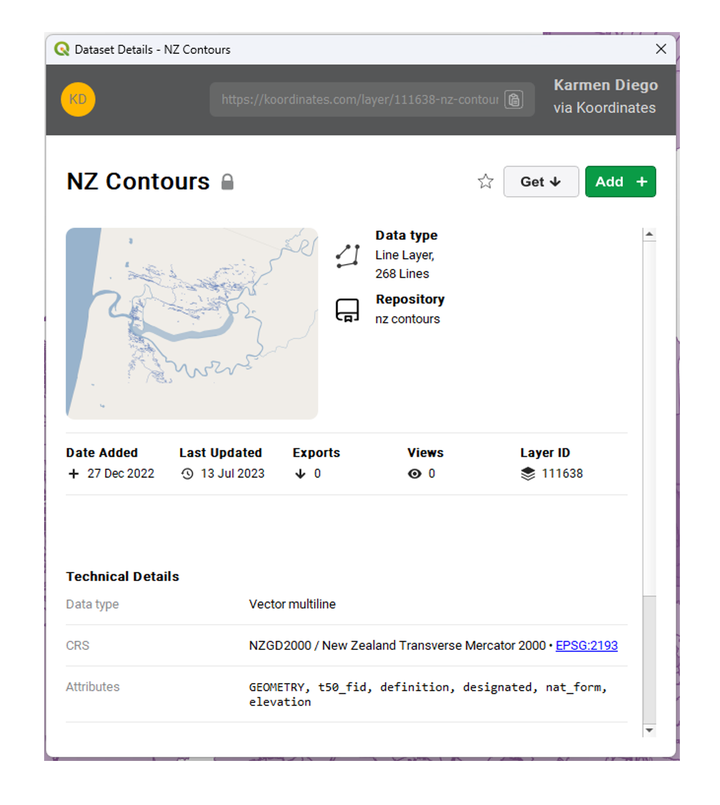Click the scrollbar up arrow
Screen dimensions: 720x805
649,235
